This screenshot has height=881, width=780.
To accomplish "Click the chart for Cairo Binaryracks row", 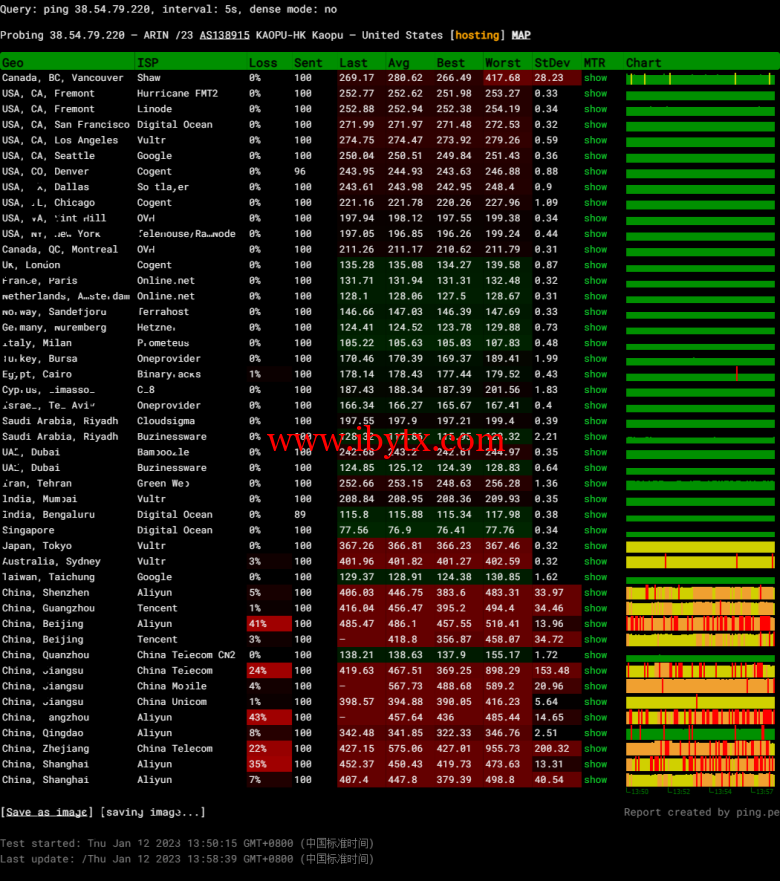I will tap(700, 374).
